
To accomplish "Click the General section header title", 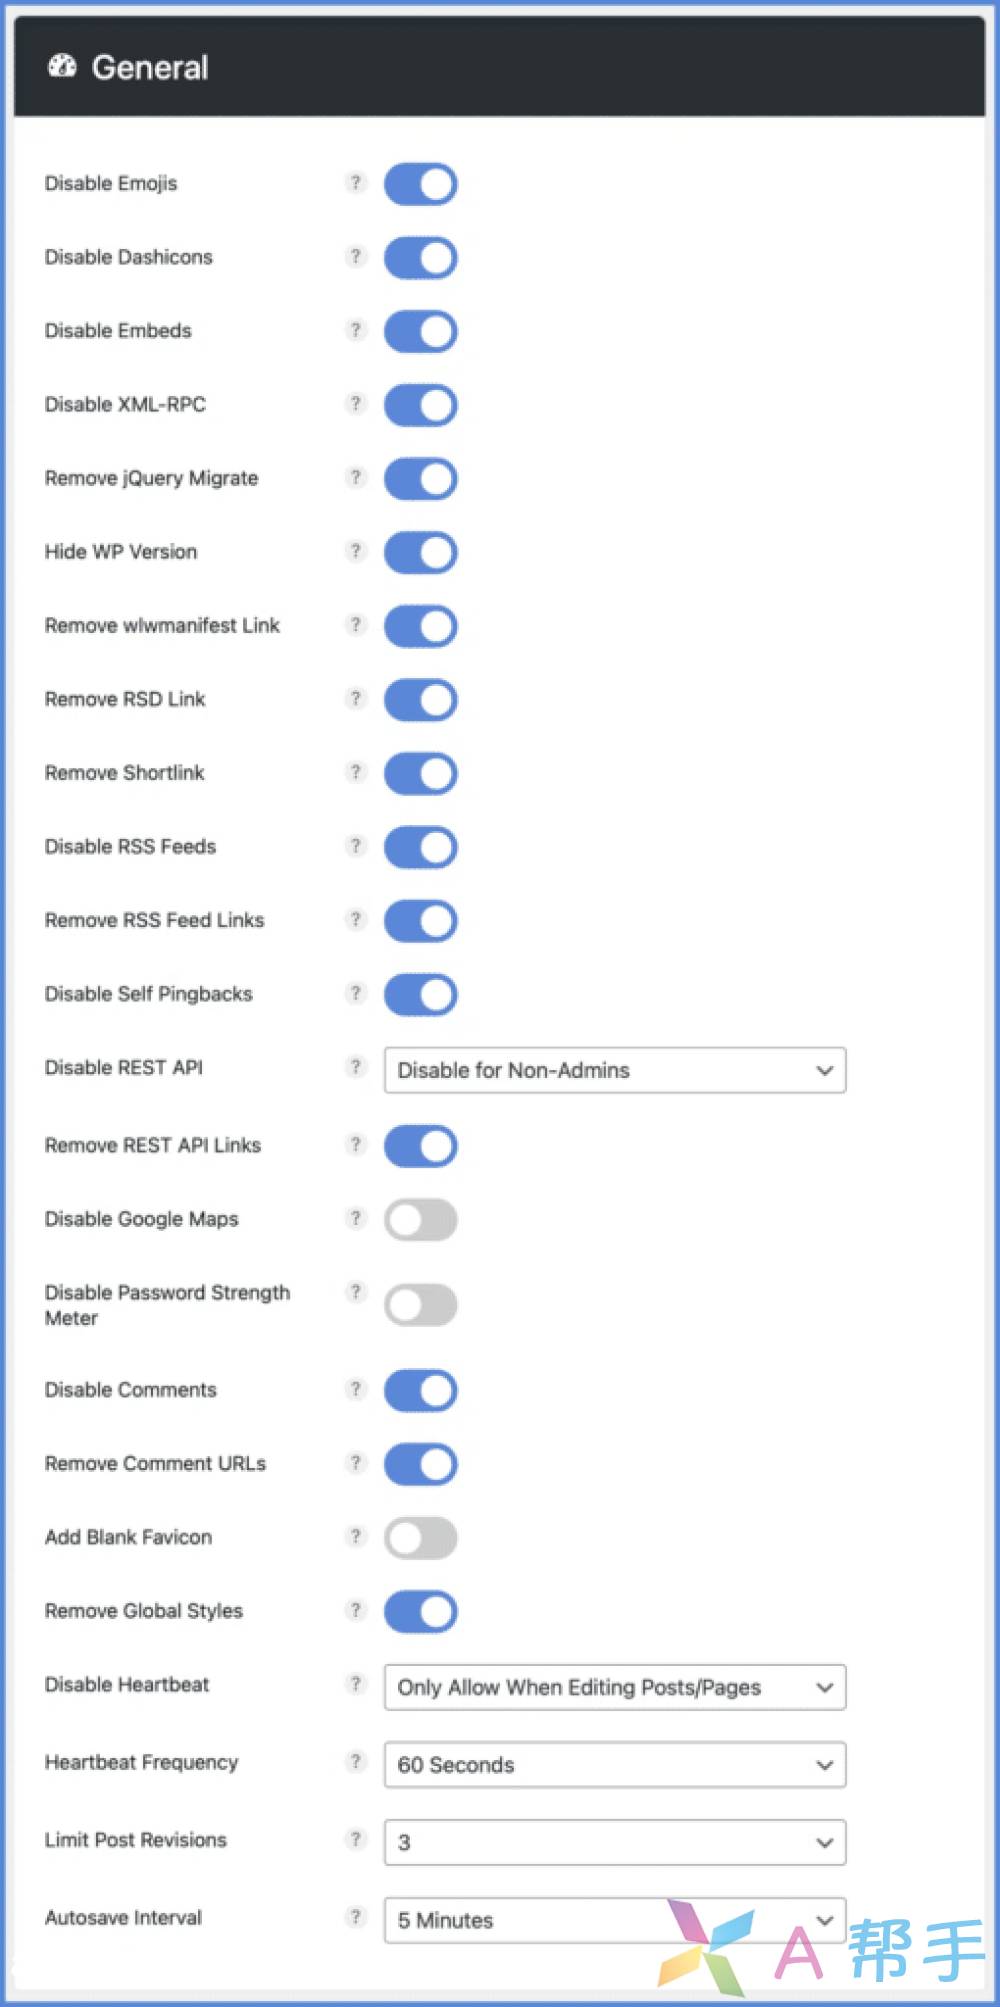I will pos(150,67).
